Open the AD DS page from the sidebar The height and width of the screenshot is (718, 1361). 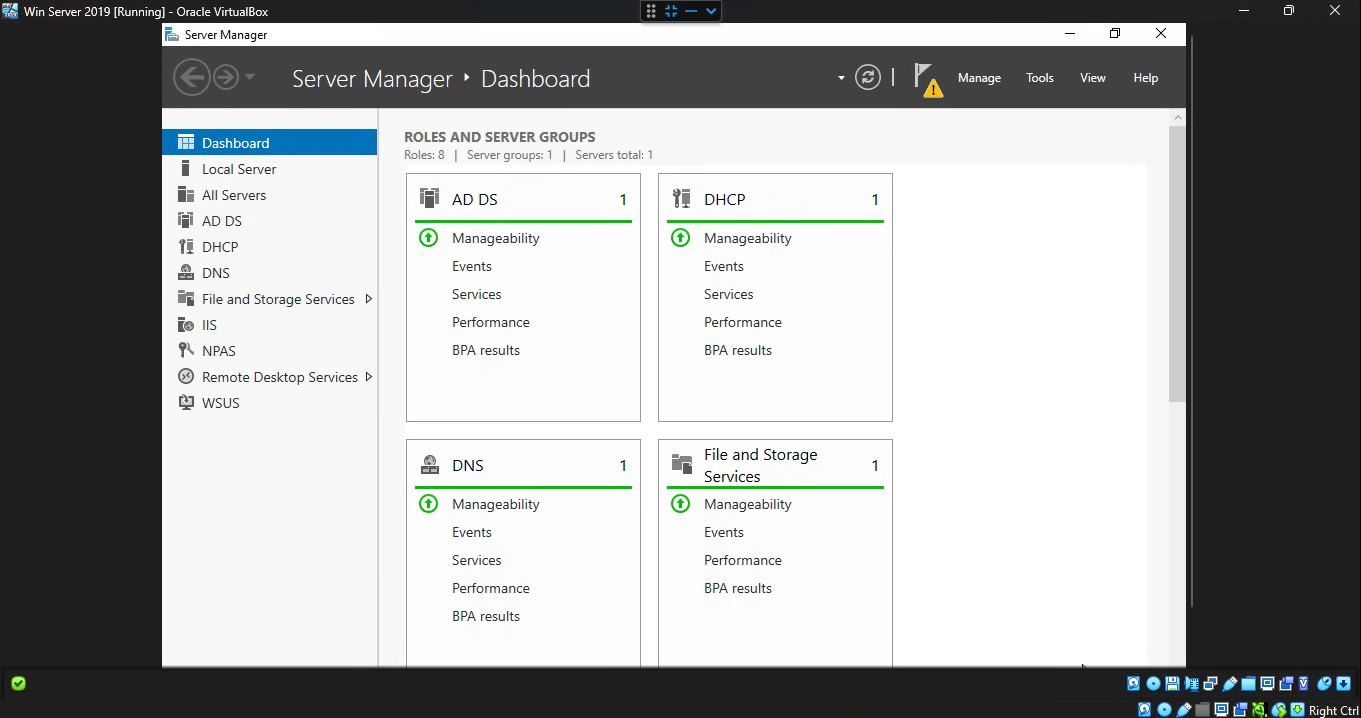[x=270, y=221]
